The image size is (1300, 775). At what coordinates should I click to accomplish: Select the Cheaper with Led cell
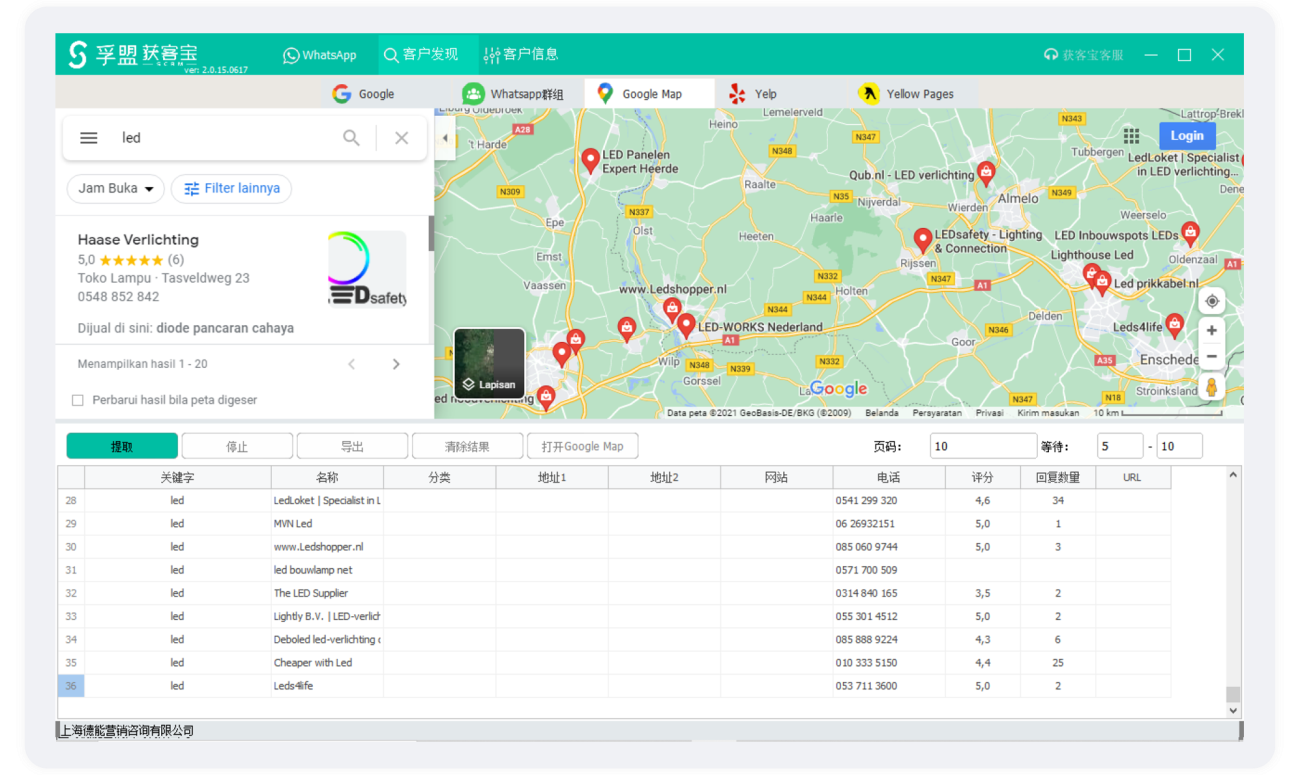click(327, 662)
